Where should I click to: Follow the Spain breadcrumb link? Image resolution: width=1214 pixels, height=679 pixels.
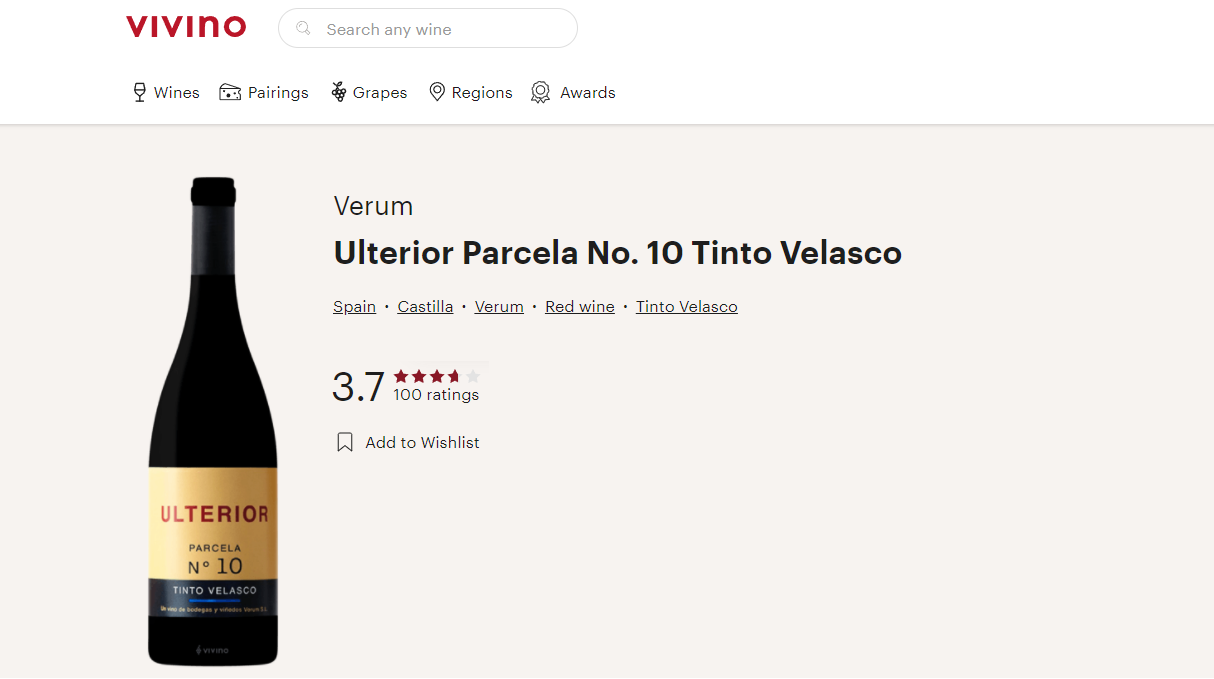(354, 307)
